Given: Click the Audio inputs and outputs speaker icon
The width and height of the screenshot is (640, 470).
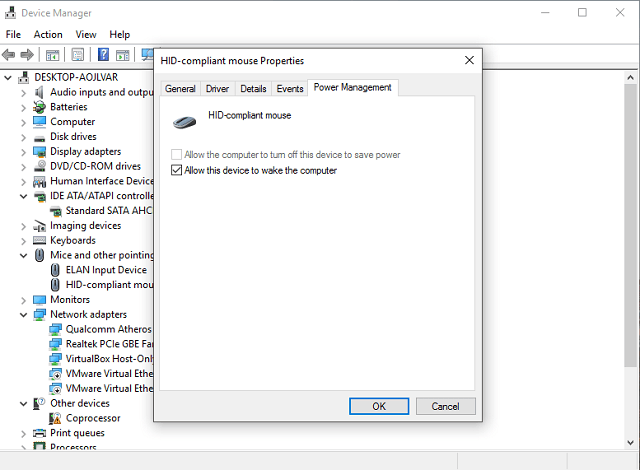Looking at the screenshot, I should [x=39, y=92].
